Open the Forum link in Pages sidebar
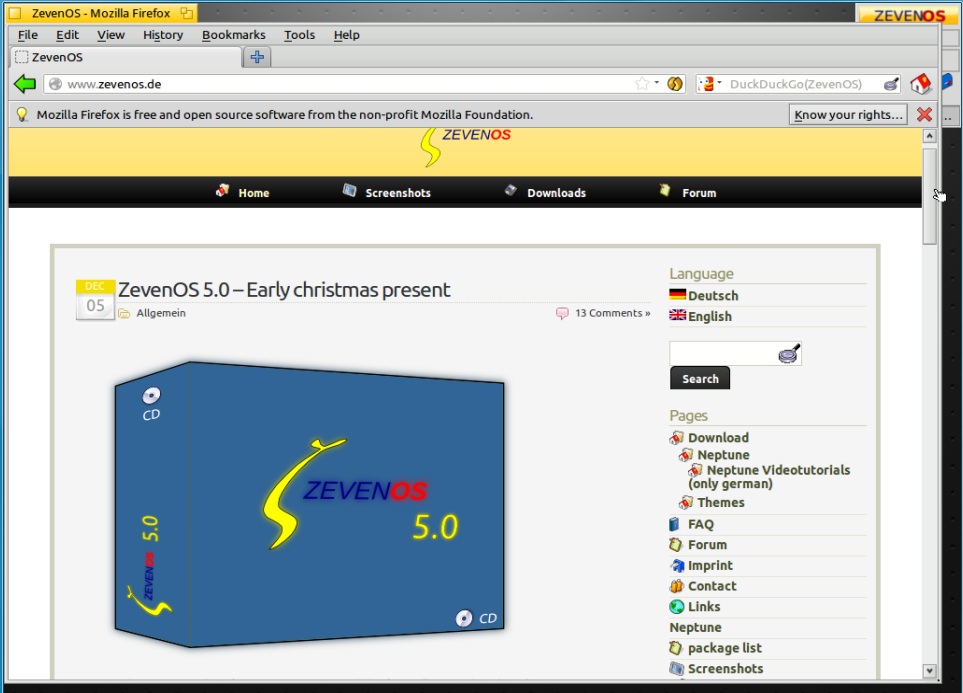The width and height of the screenshot is (963, 693). [x=707, y=545]
